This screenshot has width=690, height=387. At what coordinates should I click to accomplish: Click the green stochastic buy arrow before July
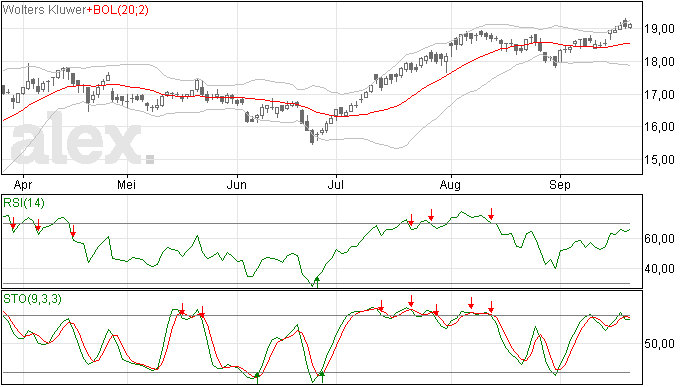[x=322, y=377]
